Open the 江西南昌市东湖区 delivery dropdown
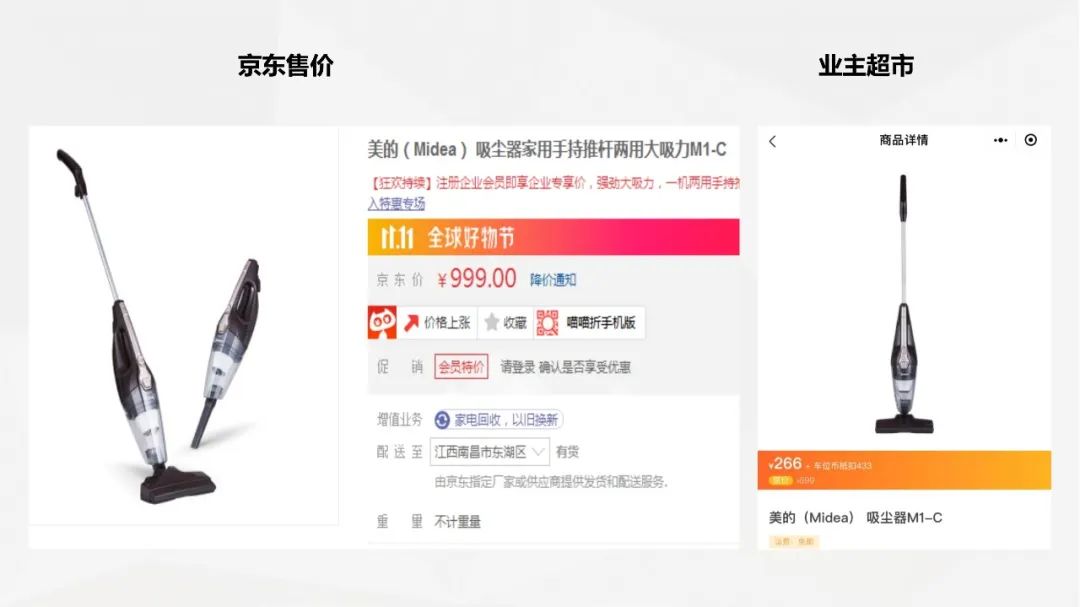1080x607 pixels. [x=490, y=452]
